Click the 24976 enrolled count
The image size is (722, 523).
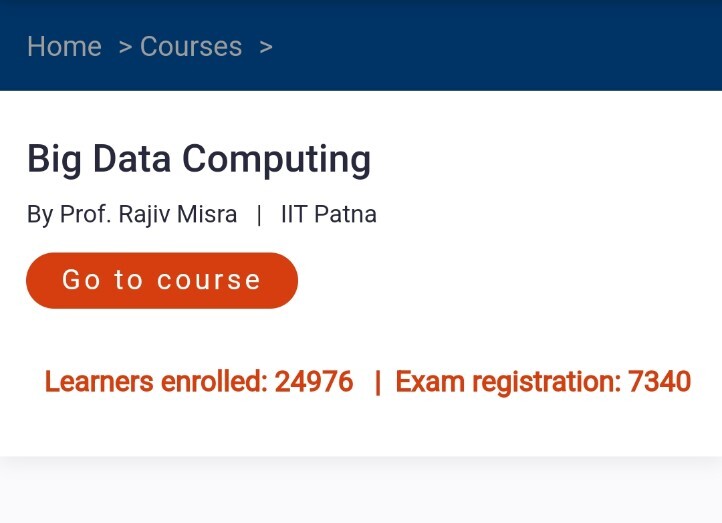click(314, 382)
